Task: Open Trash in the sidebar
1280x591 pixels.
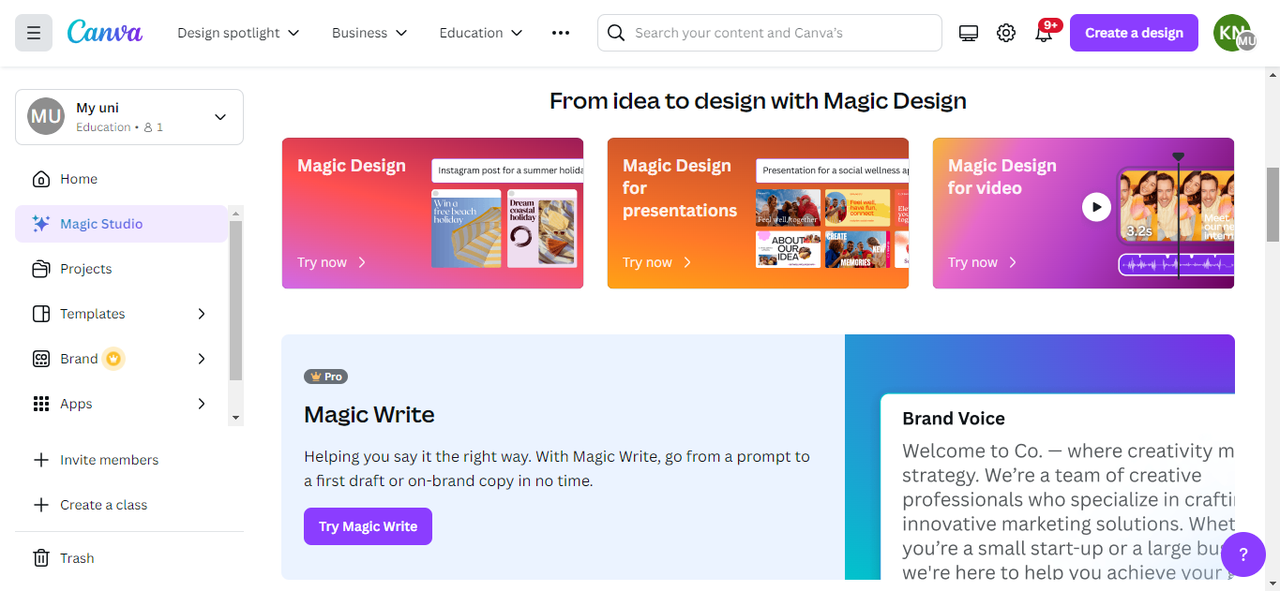Action: click(121, 558)
